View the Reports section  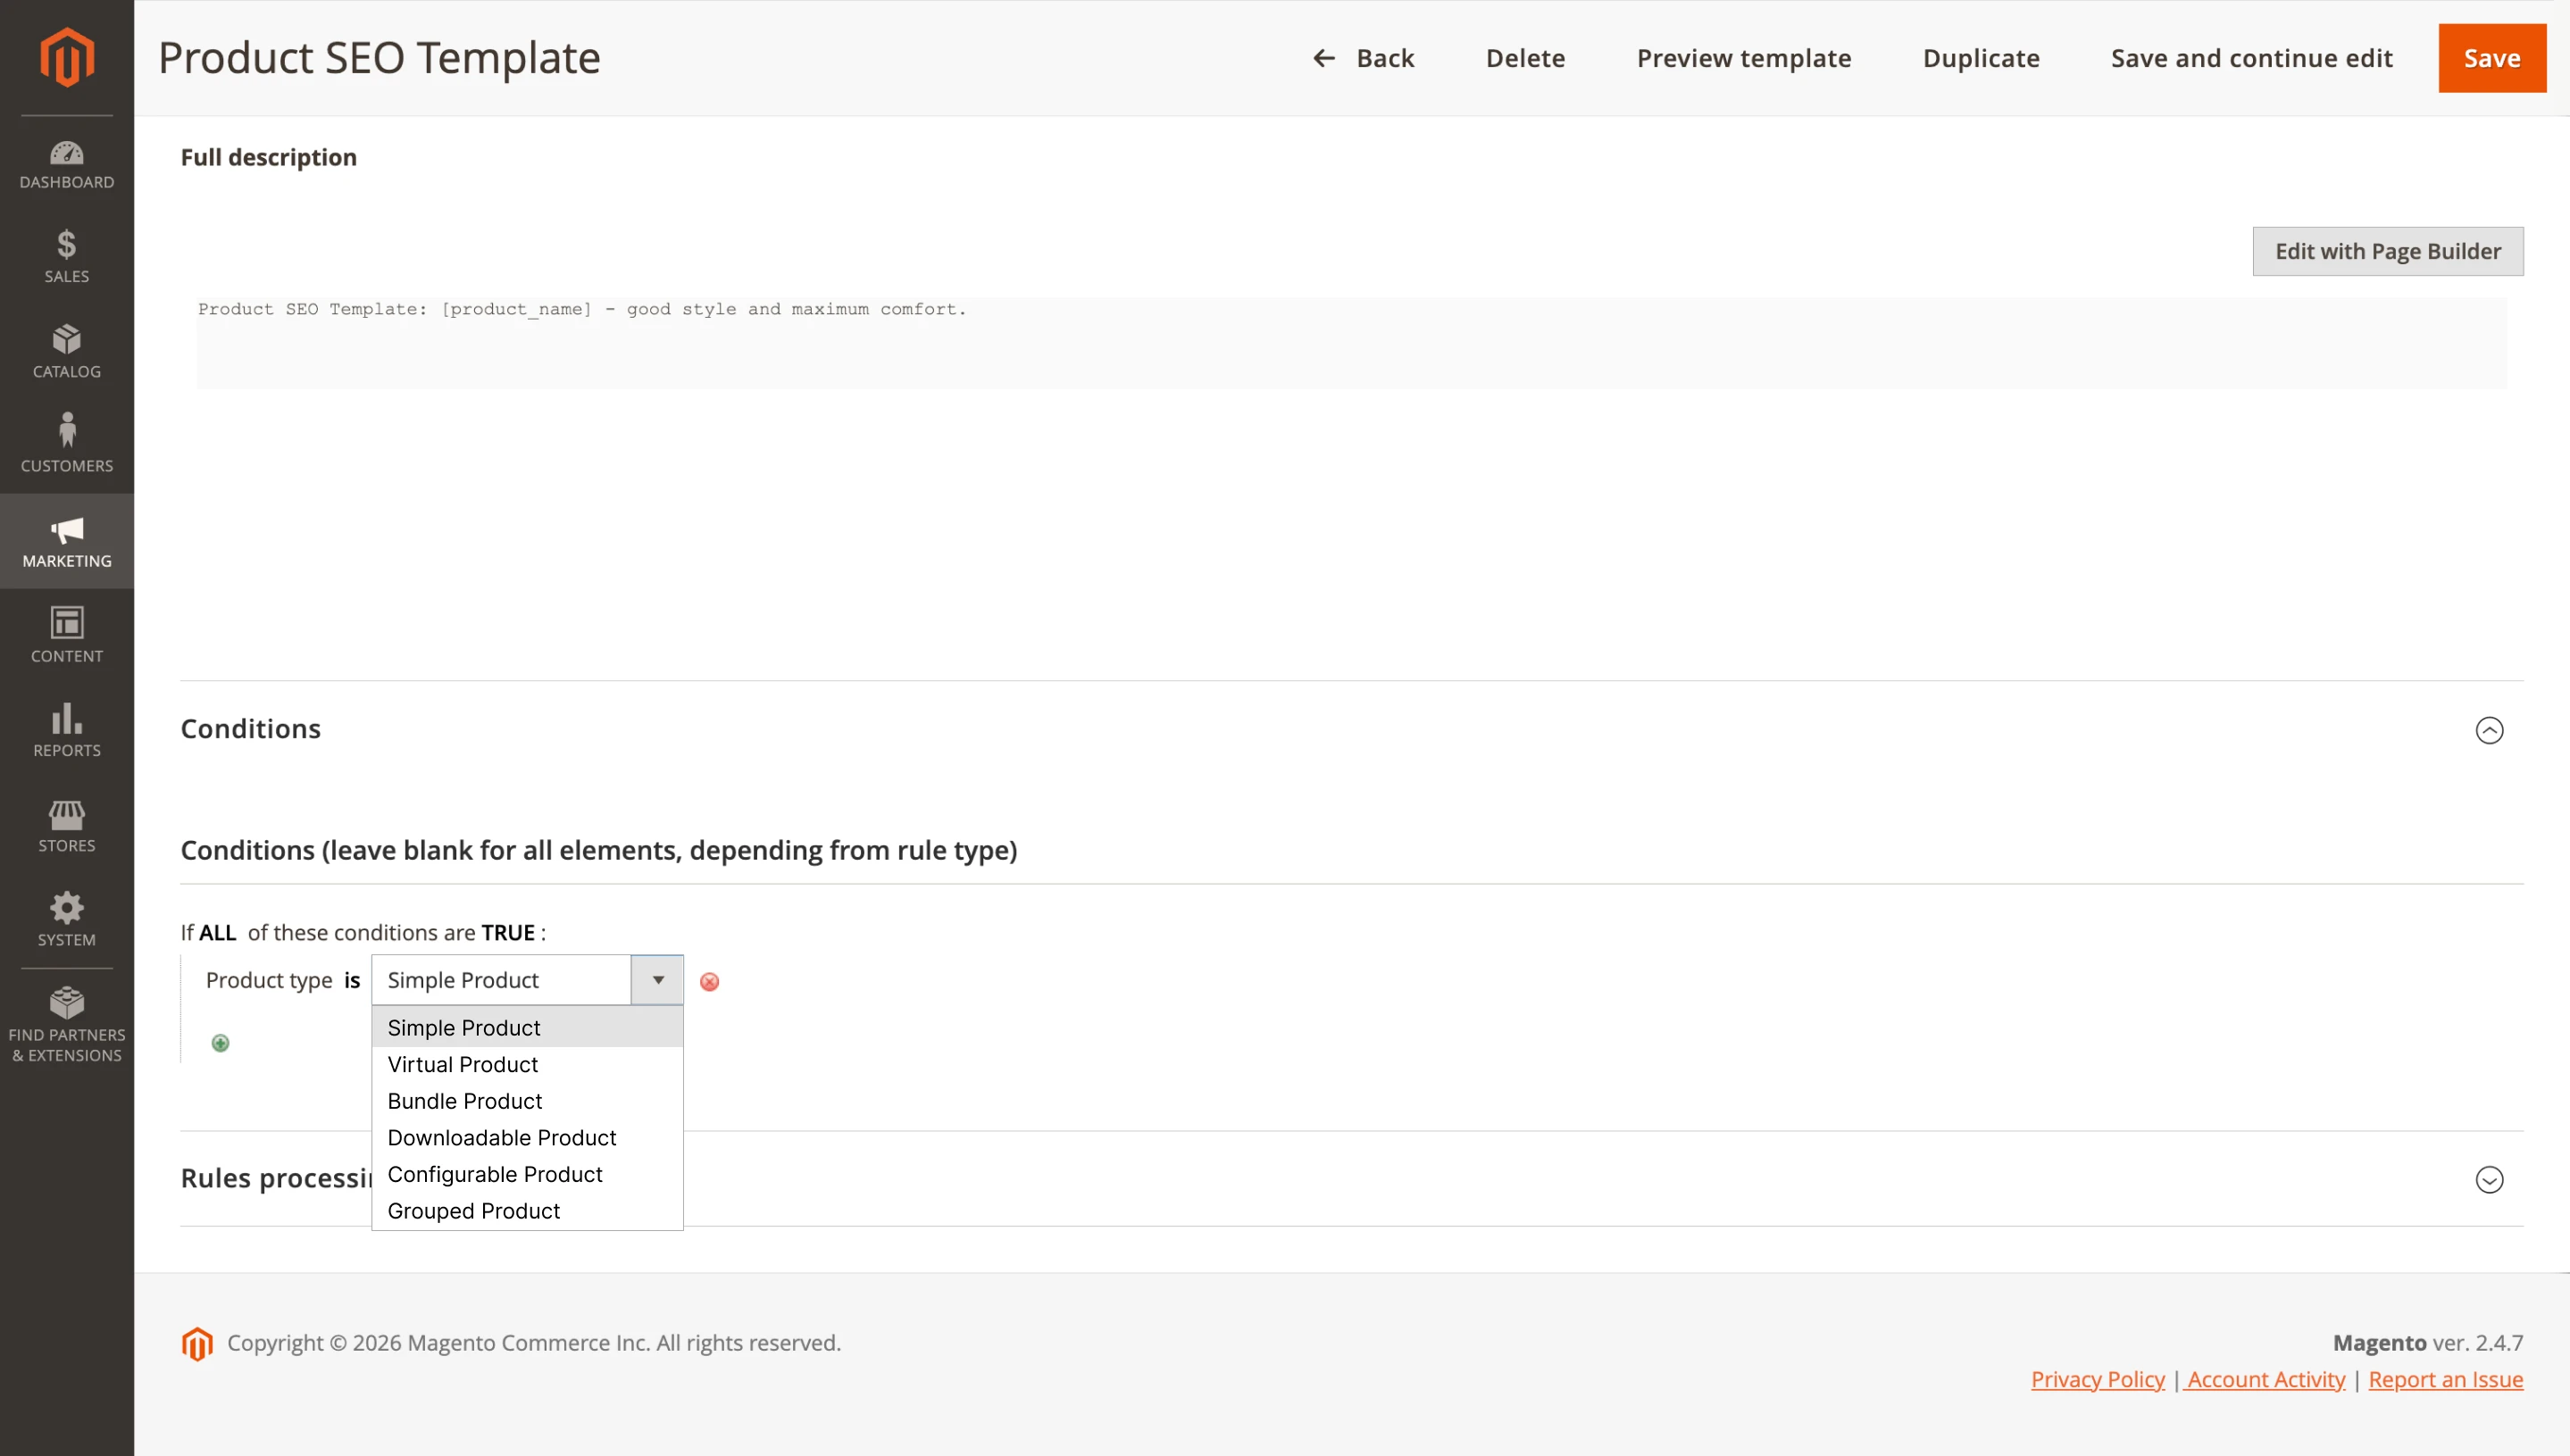click(x=66, y=731)
